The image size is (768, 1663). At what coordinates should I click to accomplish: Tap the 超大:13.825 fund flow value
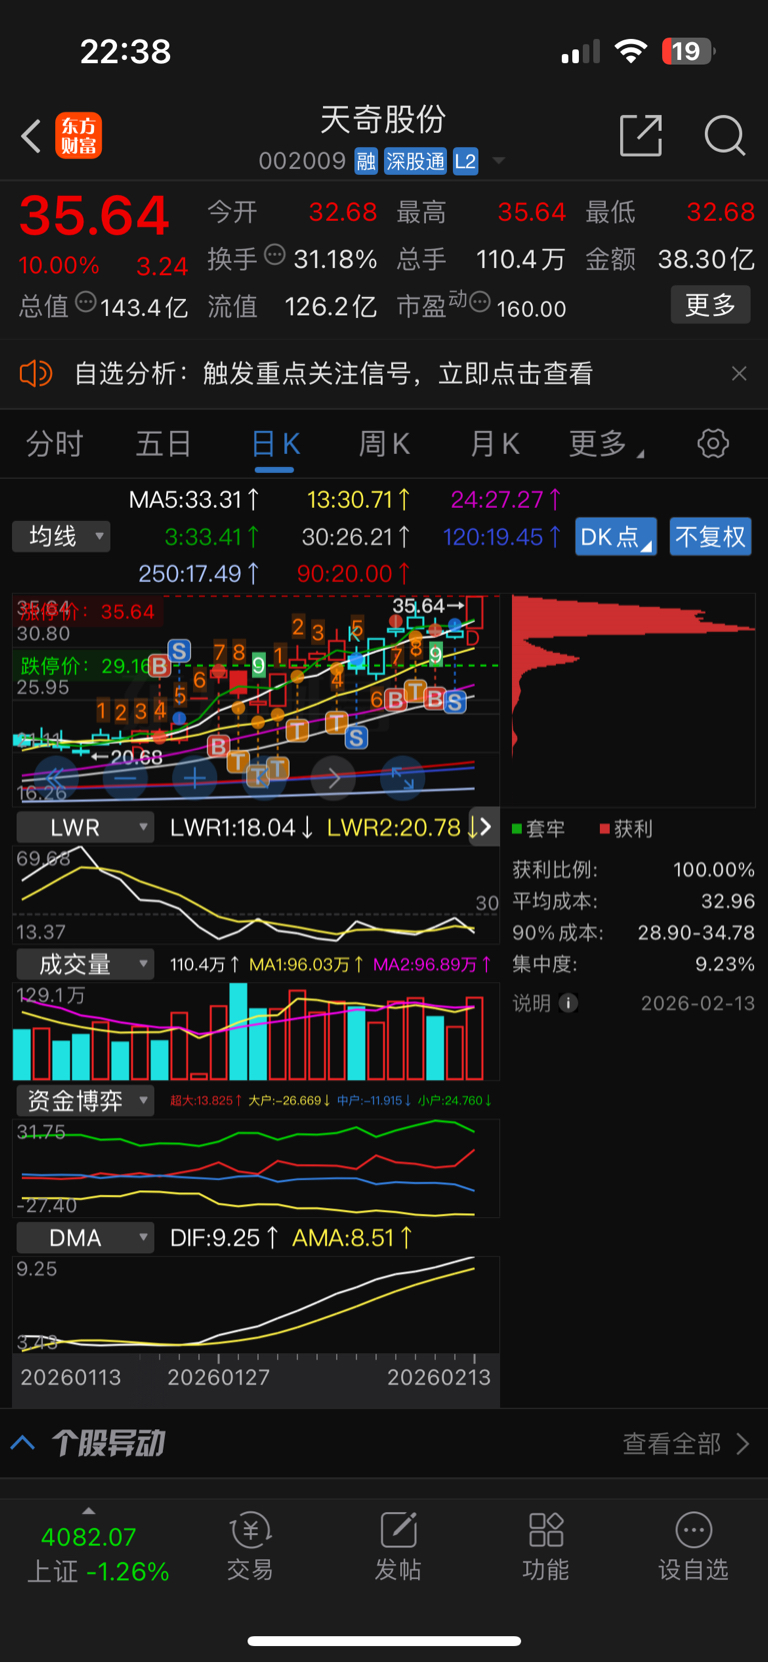point(206,1100)
